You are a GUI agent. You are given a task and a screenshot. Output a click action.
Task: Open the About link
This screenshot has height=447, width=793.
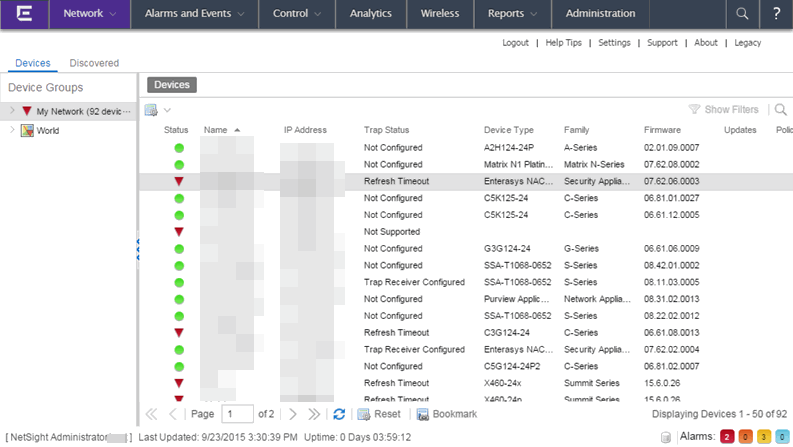pyautogui.click(x=706, y=43)
